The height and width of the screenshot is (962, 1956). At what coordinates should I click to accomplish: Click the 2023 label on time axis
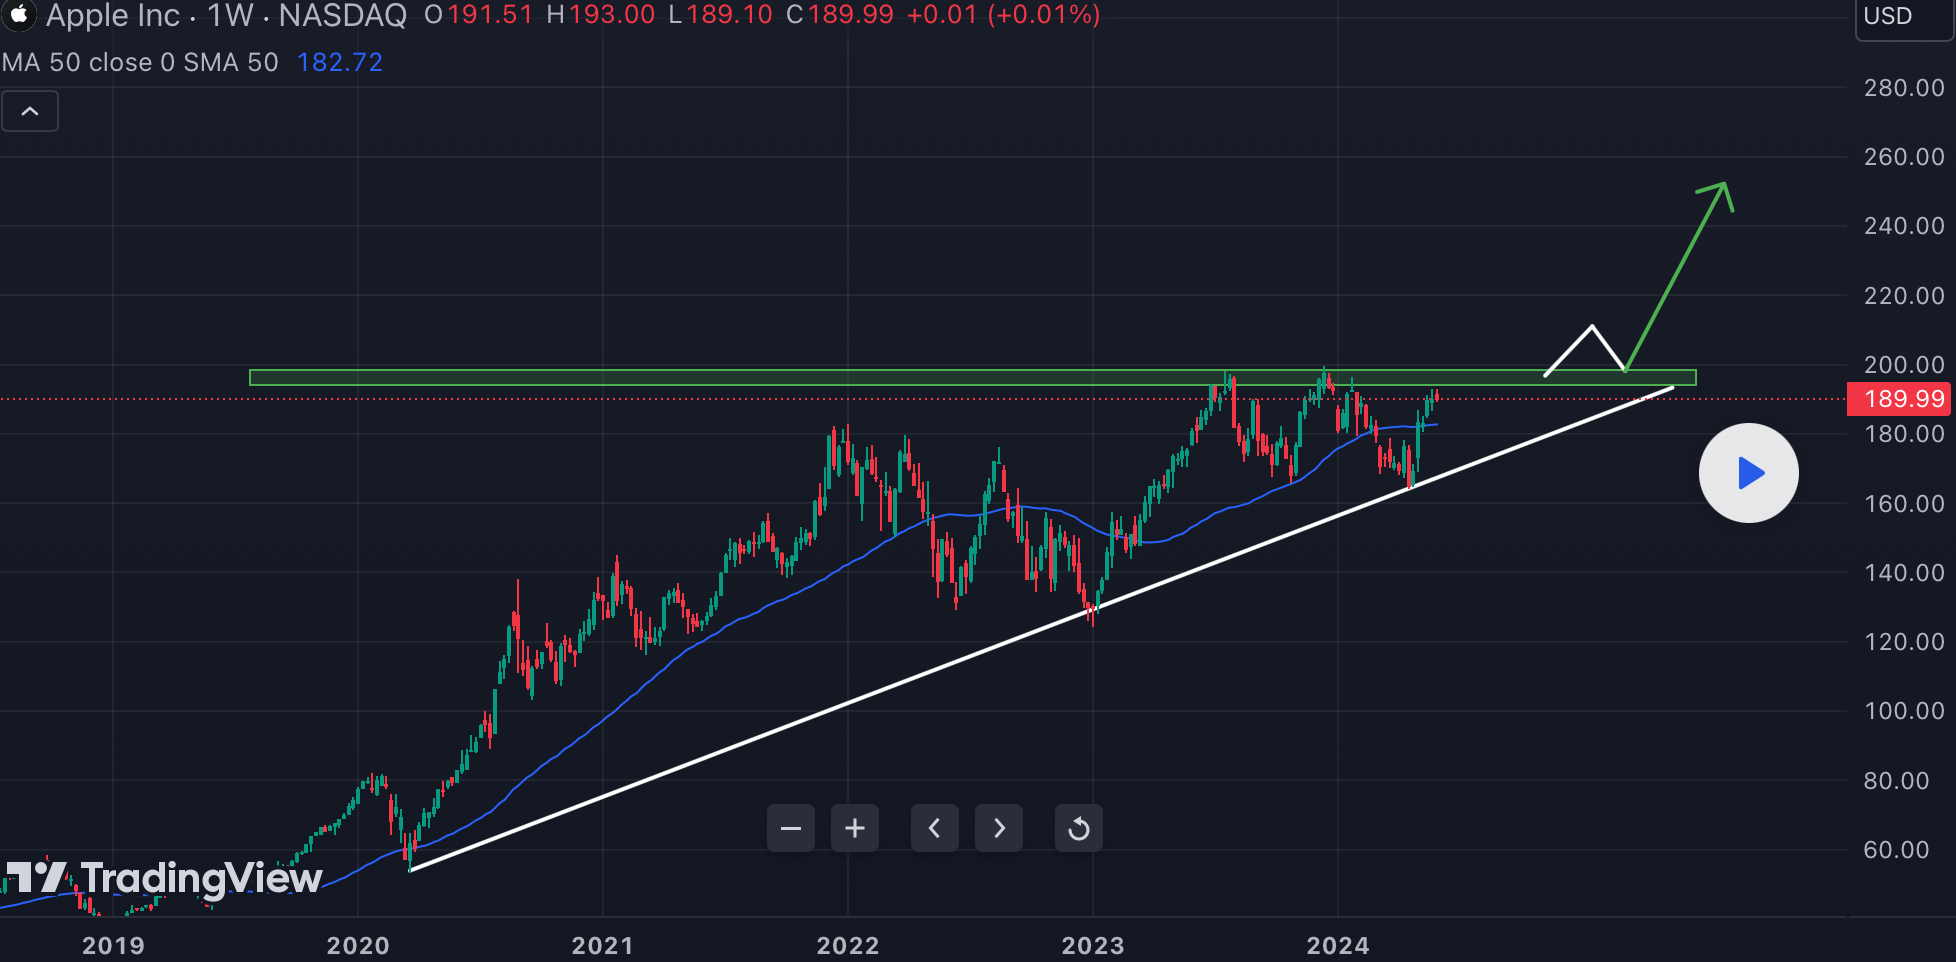tap(1093, 945)
